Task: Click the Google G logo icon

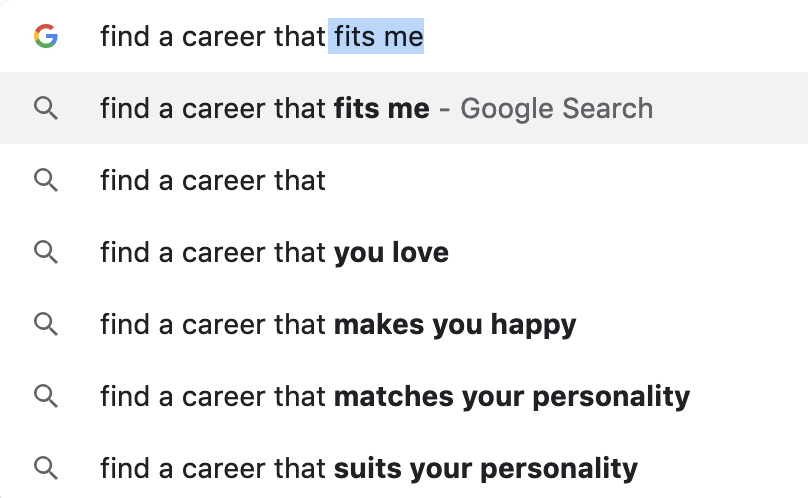Action: [46, 36]
